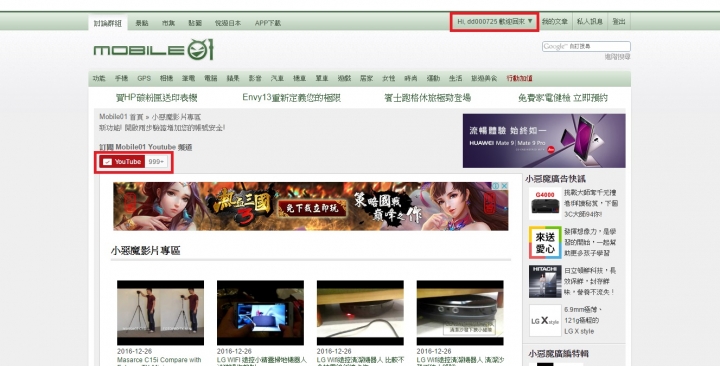Open the 相機 category menu
Screen dimensions: 720x366
pos(166,79)
